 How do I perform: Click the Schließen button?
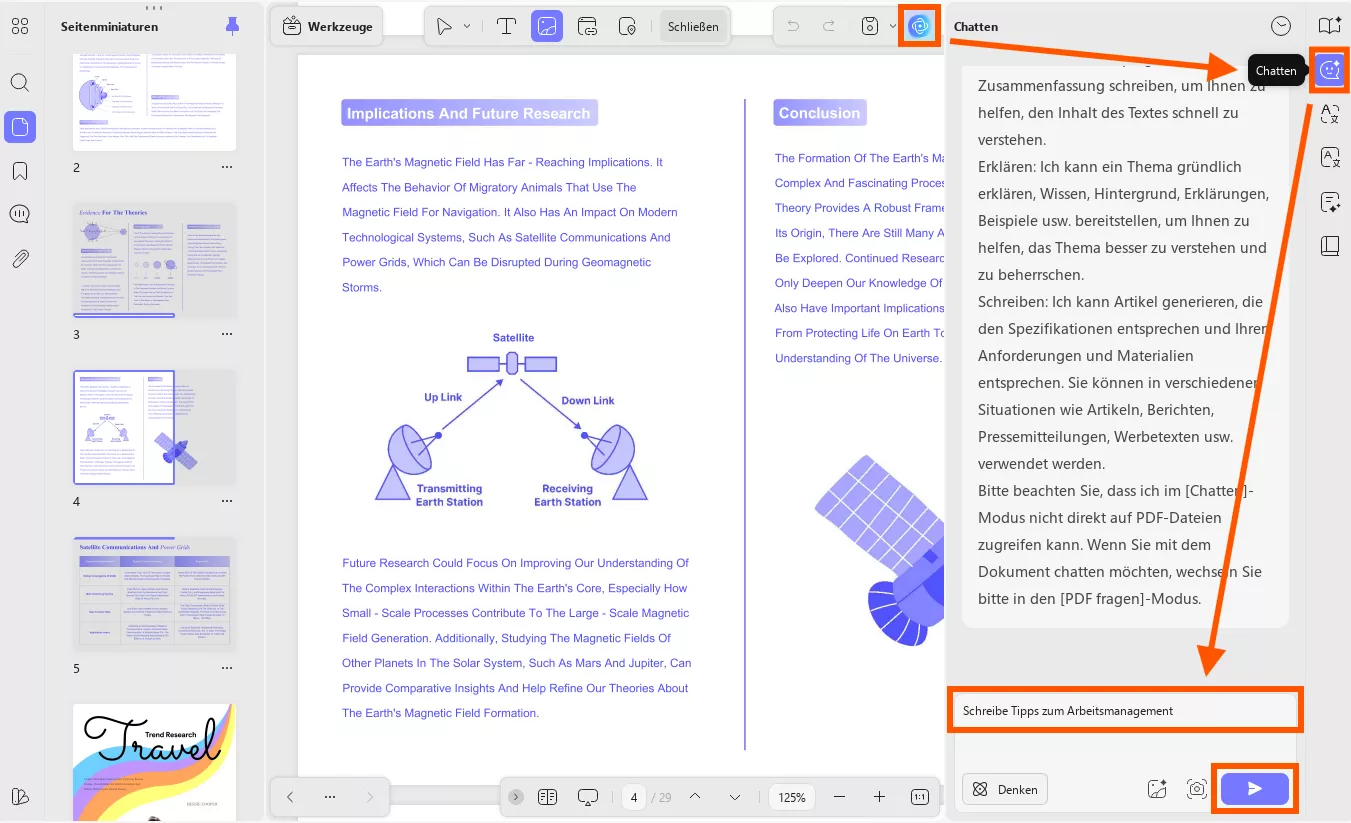point(693,27)
